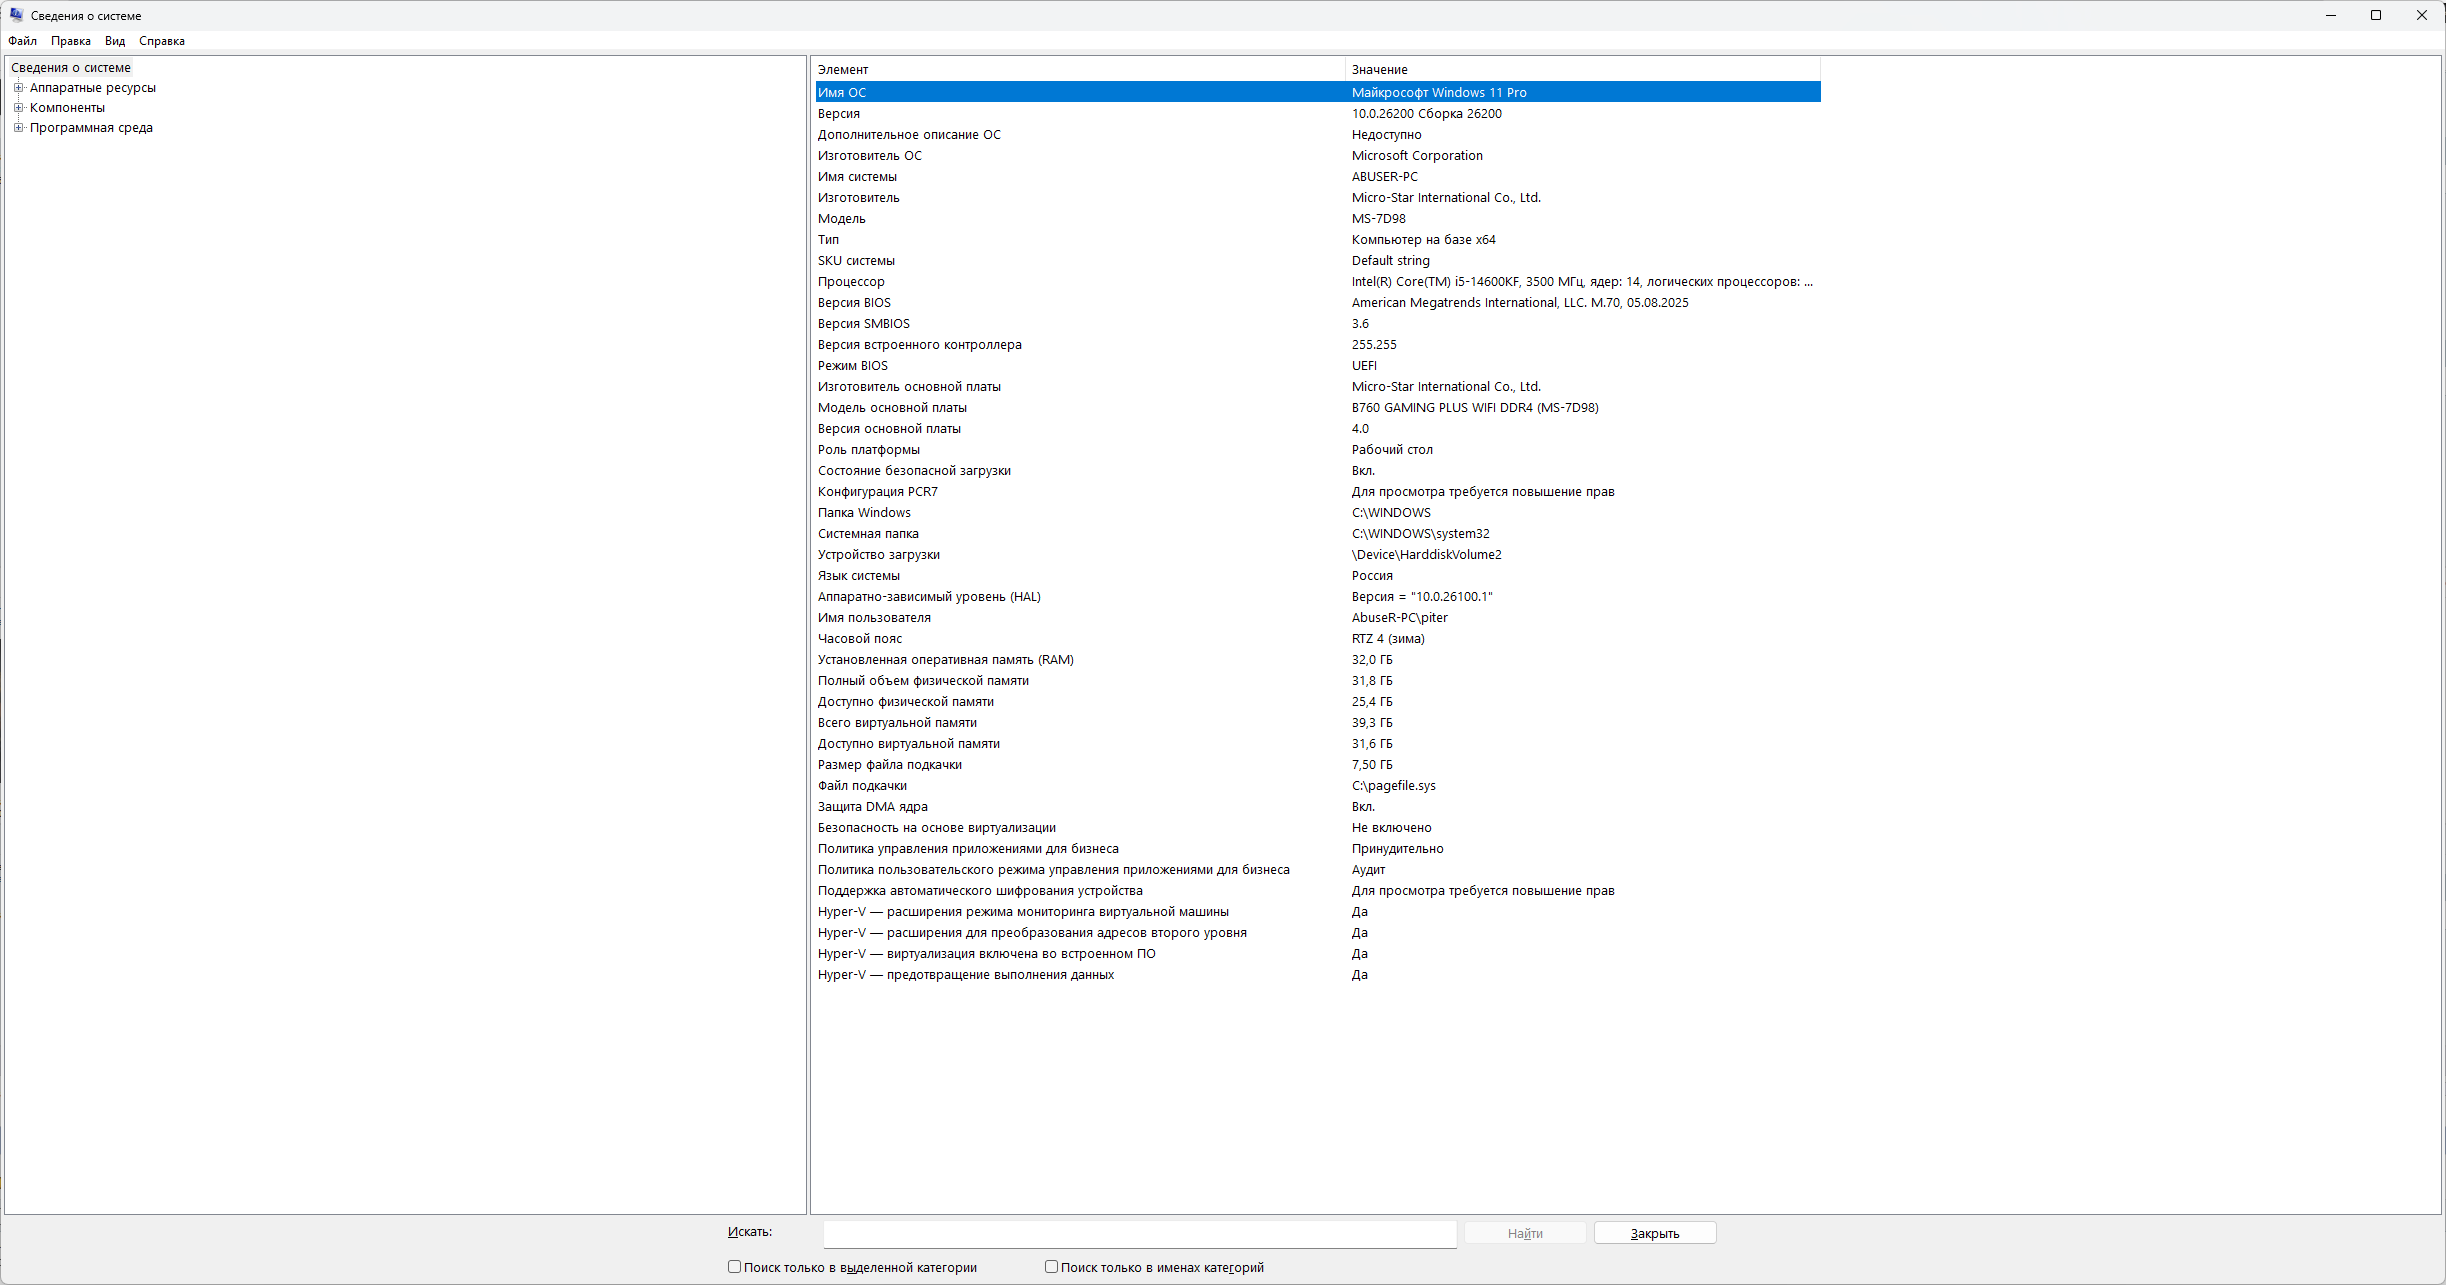Viewport: 2446px width, 1285px height.
Task: Select the Компоненты category label
Action: coord(67,108)
